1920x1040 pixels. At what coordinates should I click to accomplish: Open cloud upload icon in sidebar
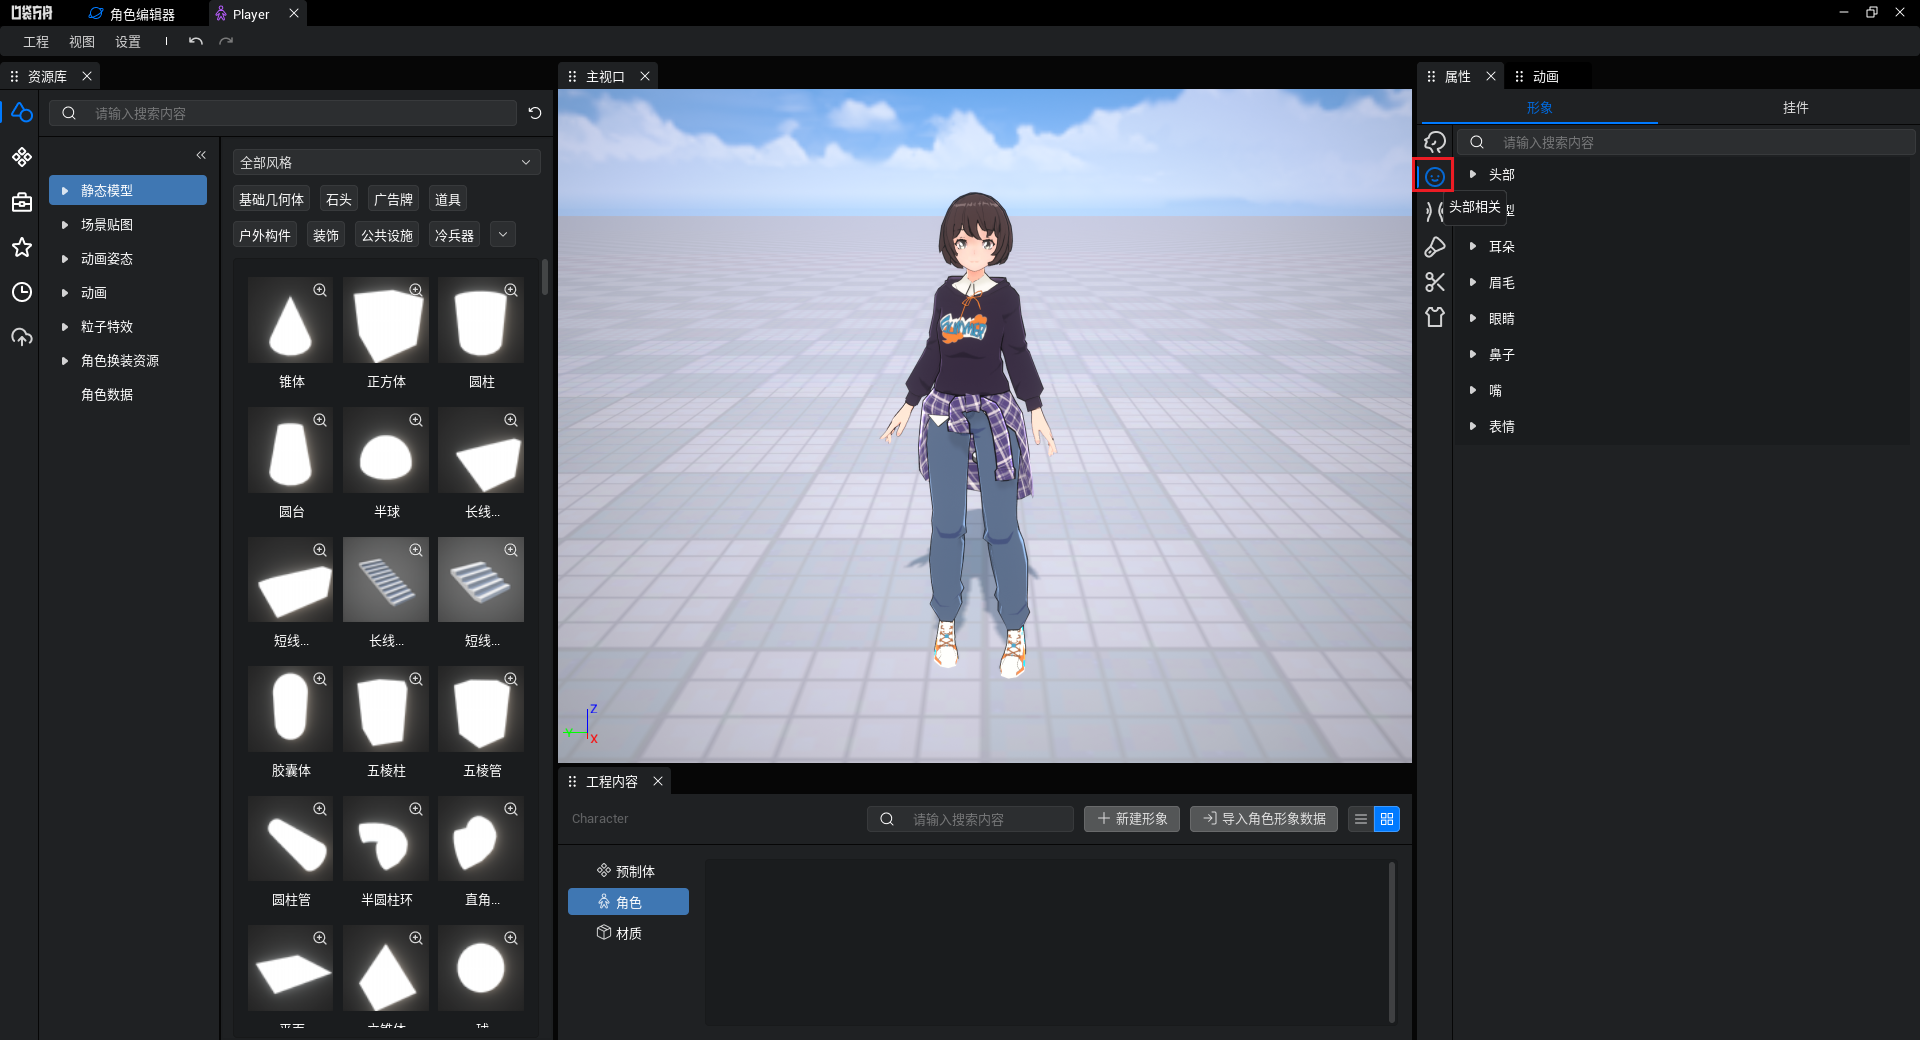pyautogui.click(x=21, y=337)
